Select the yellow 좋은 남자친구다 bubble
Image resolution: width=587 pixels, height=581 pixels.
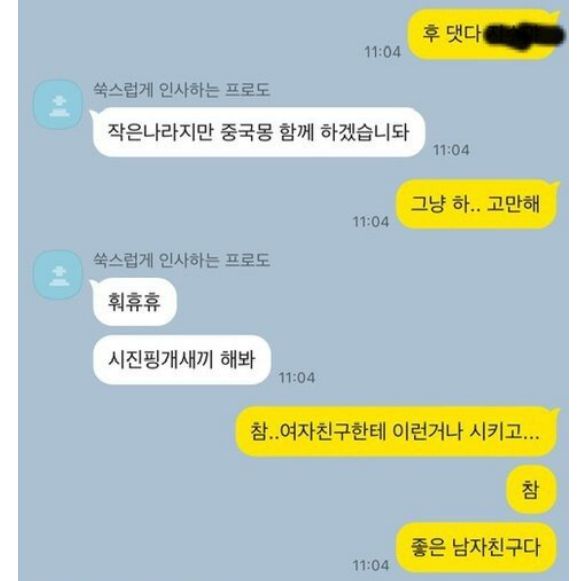(476, 547)
